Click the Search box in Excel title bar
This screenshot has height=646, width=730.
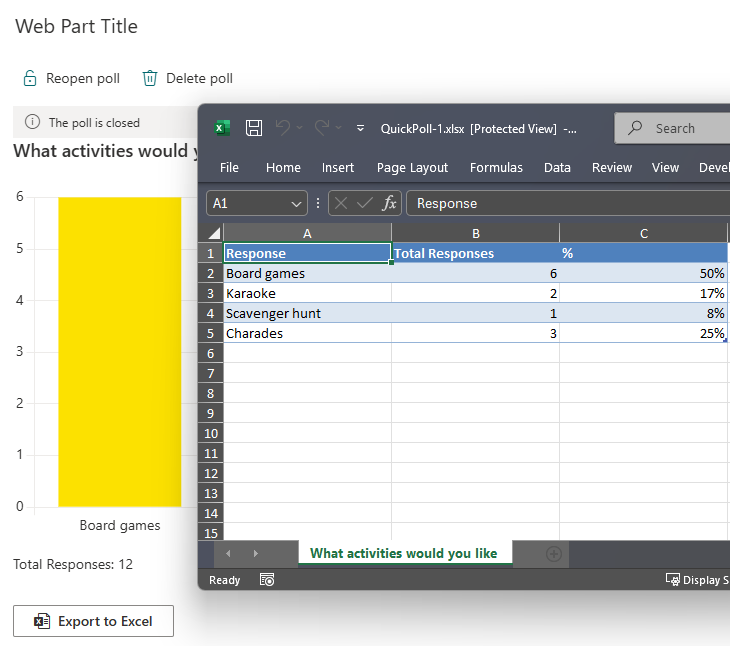tap(672, 128)
